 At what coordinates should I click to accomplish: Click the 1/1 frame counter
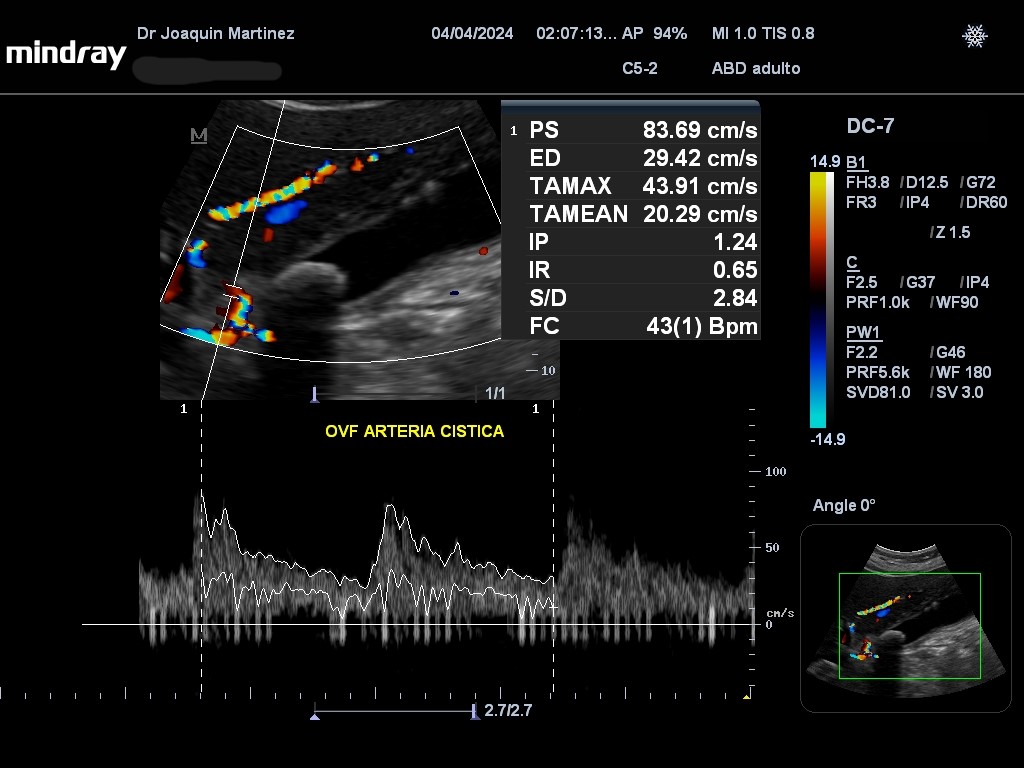pos(495,393)
